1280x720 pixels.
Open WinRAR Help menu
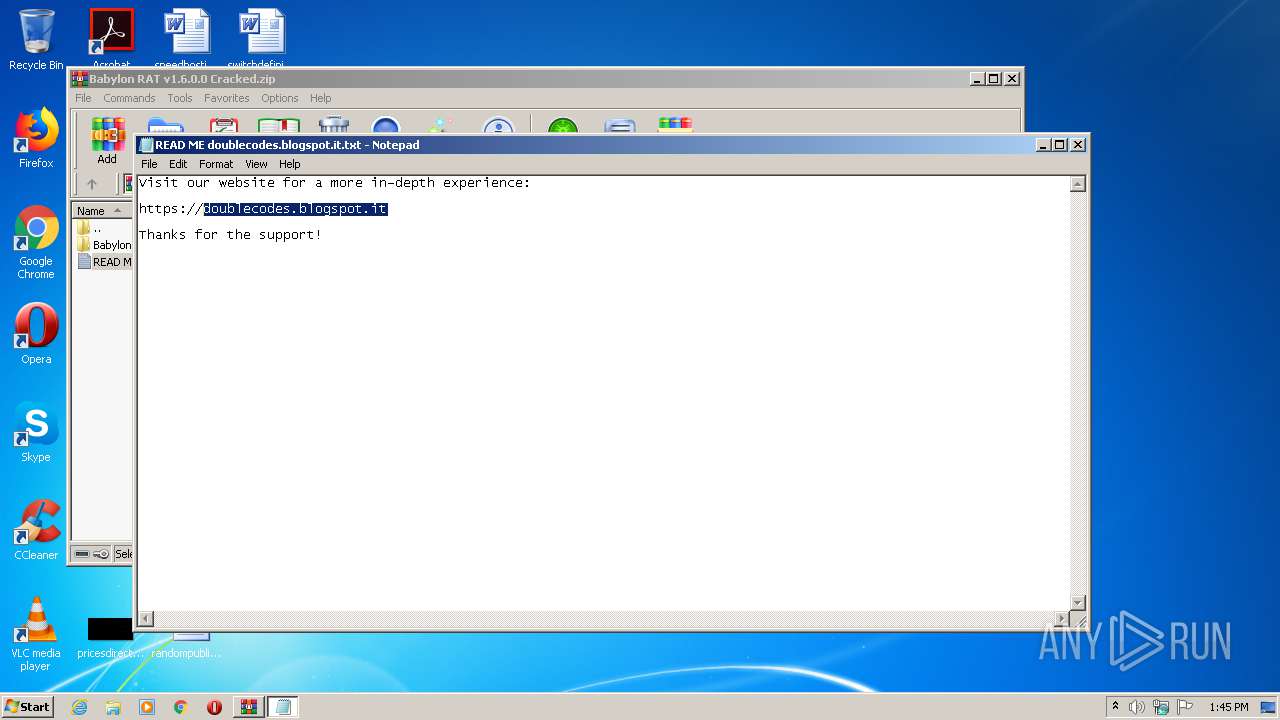tap(320, 98)
